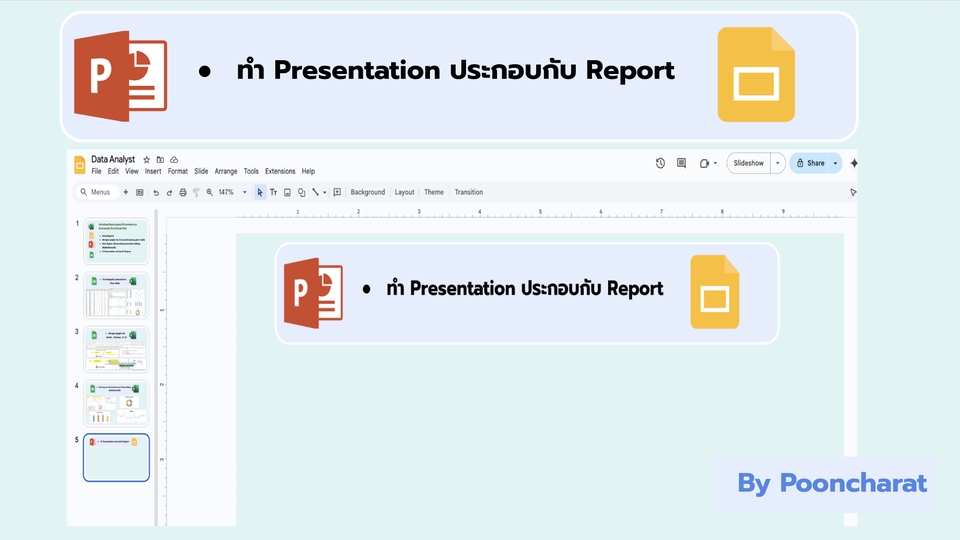
Task: Add a new slide with the plus icon
Action: tap(126, 192)
